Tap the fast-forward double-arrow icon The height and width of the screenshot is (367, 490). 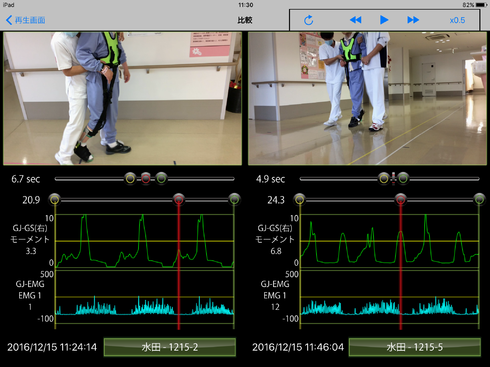click(413, 20)
